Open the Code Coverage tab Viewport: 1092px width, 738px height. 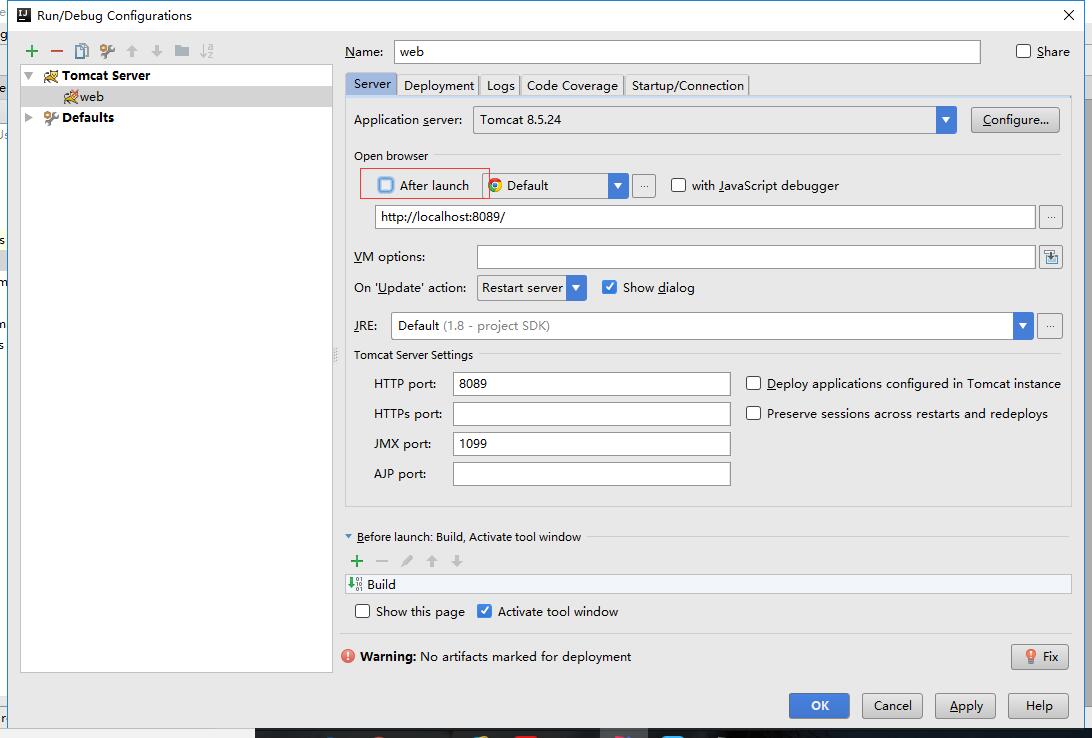pyautogui.click(x=572, y=86)
